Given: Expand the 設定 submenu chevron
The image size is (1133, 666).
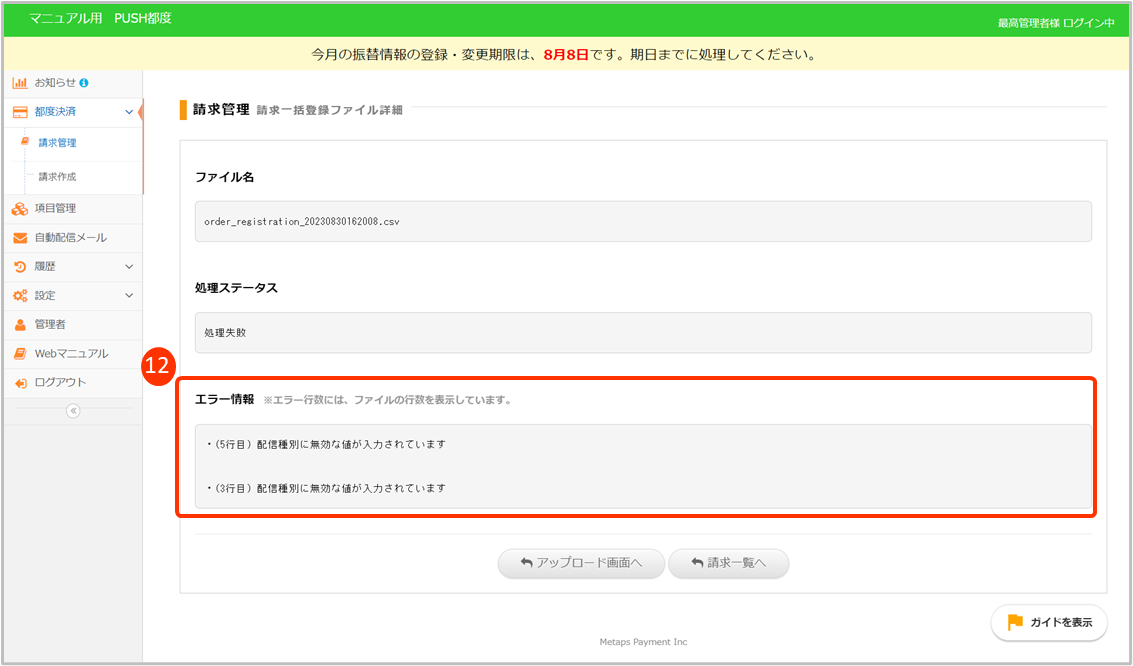Looking at the screenshot, I should point(129,296).
